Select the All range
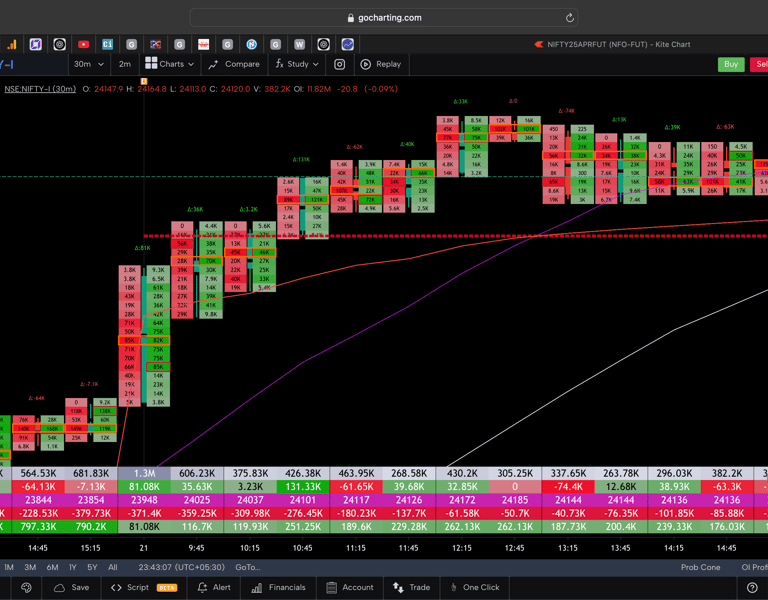The width and height of the screenshot is (768, 600). point(113,567)
